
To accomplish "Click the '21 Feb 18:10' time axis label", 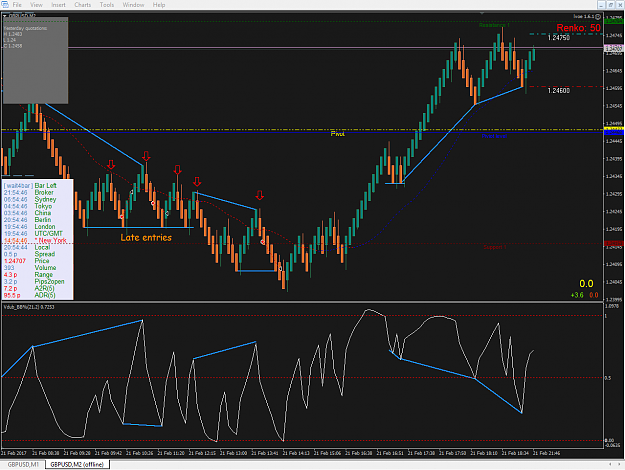I will click(484, 453).
